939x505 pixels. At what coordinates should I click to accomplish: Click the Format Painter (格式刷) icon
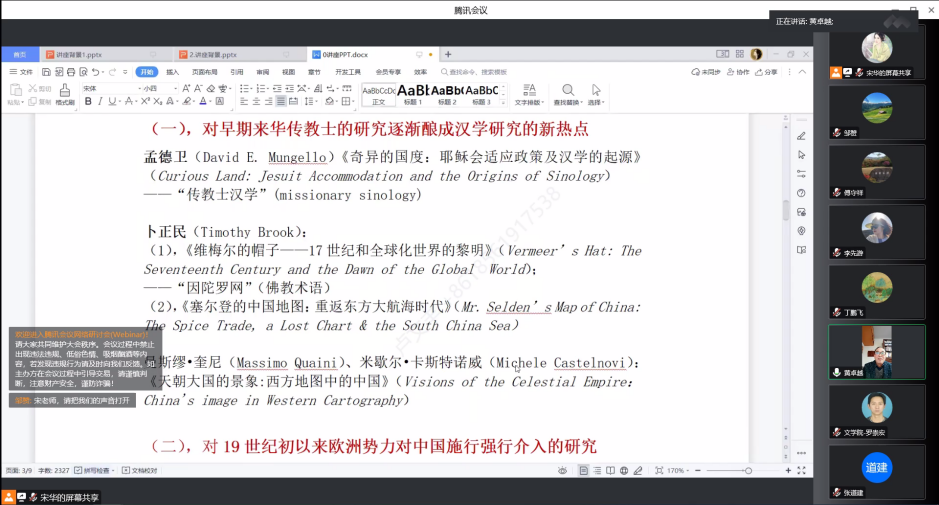[x=64, y=92]
